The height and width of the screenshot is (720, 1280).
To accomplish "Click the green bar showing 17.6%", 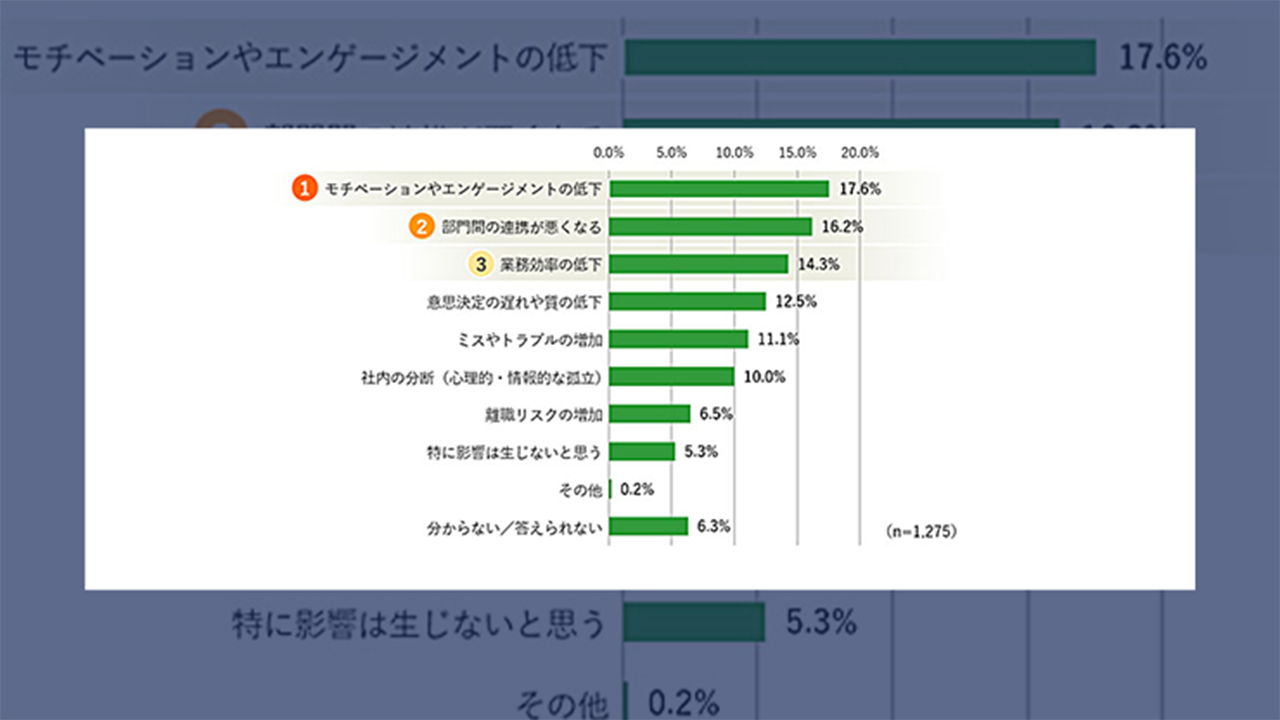I will point(719,189).
